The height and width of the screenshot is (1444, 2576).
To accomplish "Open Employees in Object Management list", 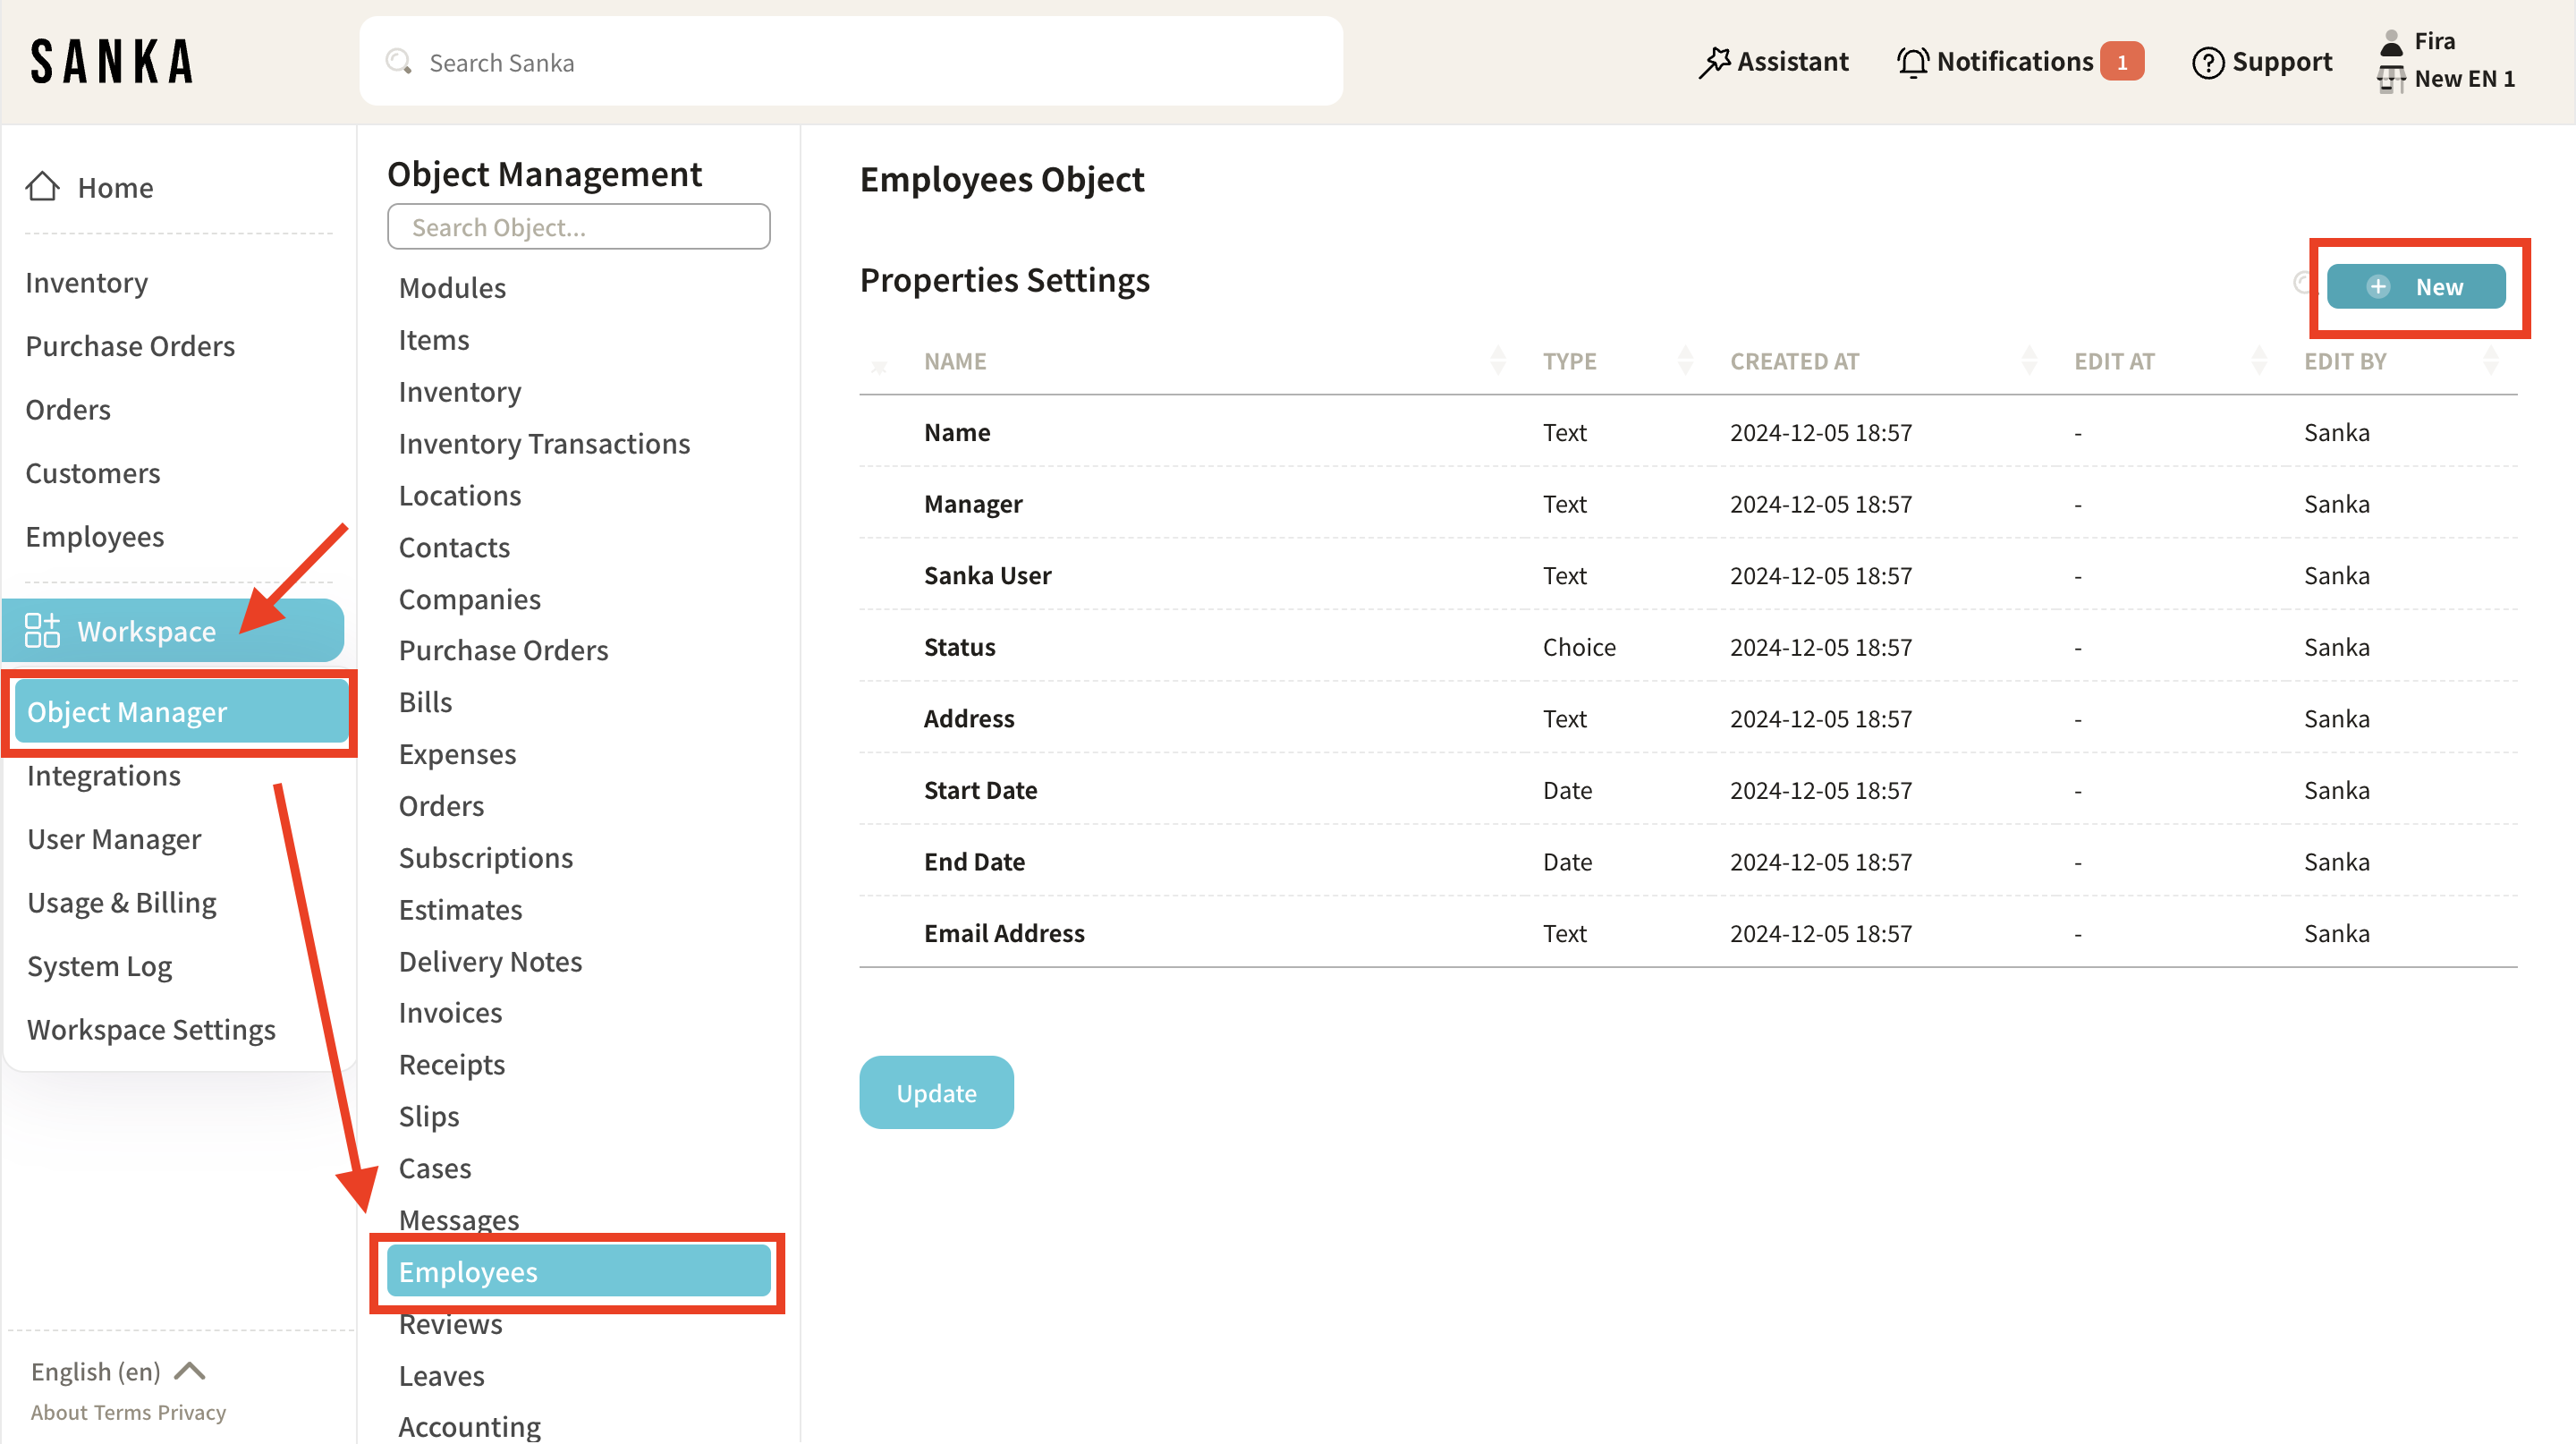I will click(467, 1272).
